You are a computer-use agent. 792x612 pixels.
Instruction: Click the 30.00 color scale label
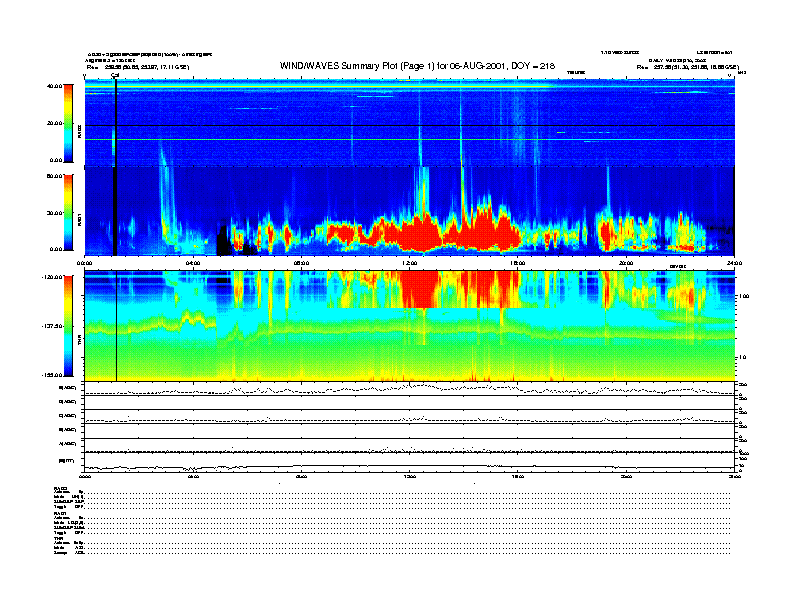tap(54, 213)
